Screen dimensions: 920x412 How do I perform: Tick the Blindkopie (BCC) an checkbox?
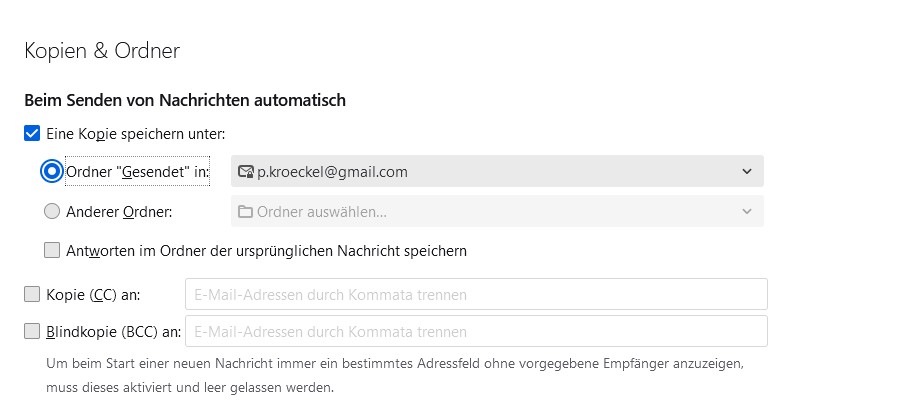click(32, 331)
